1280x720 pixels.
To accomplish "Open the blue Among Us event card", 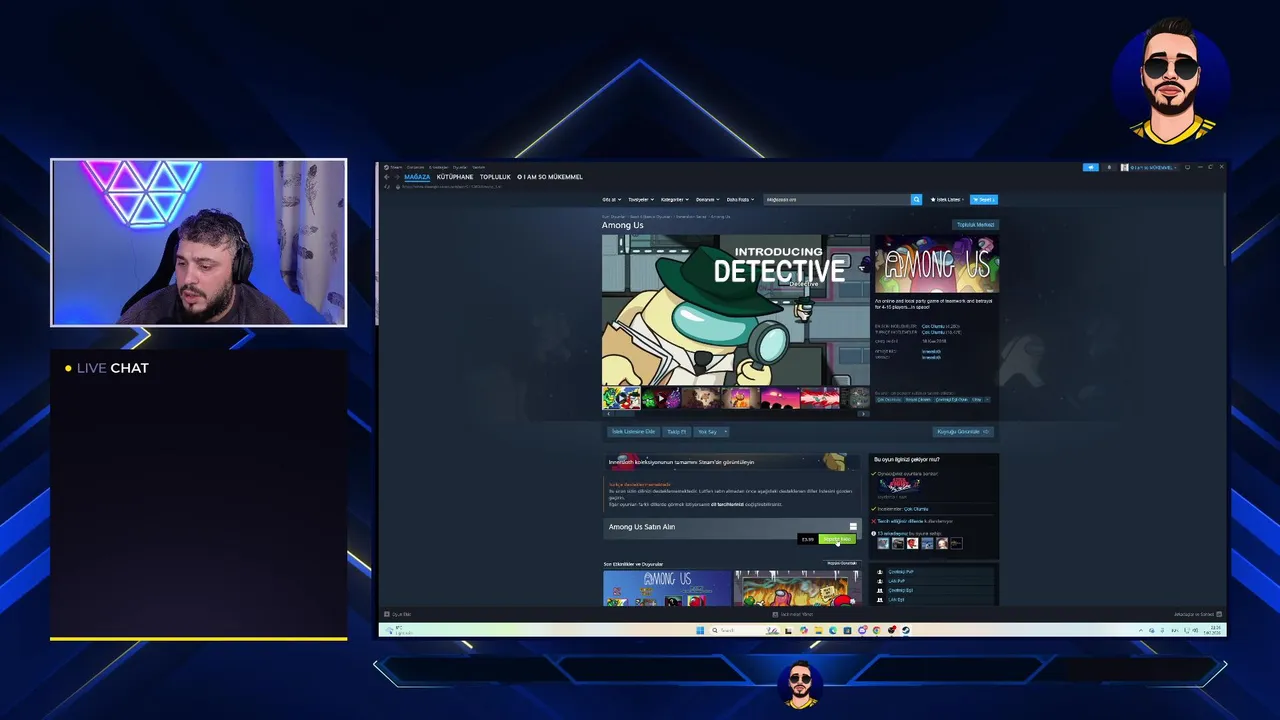I will tap(667, 588).
